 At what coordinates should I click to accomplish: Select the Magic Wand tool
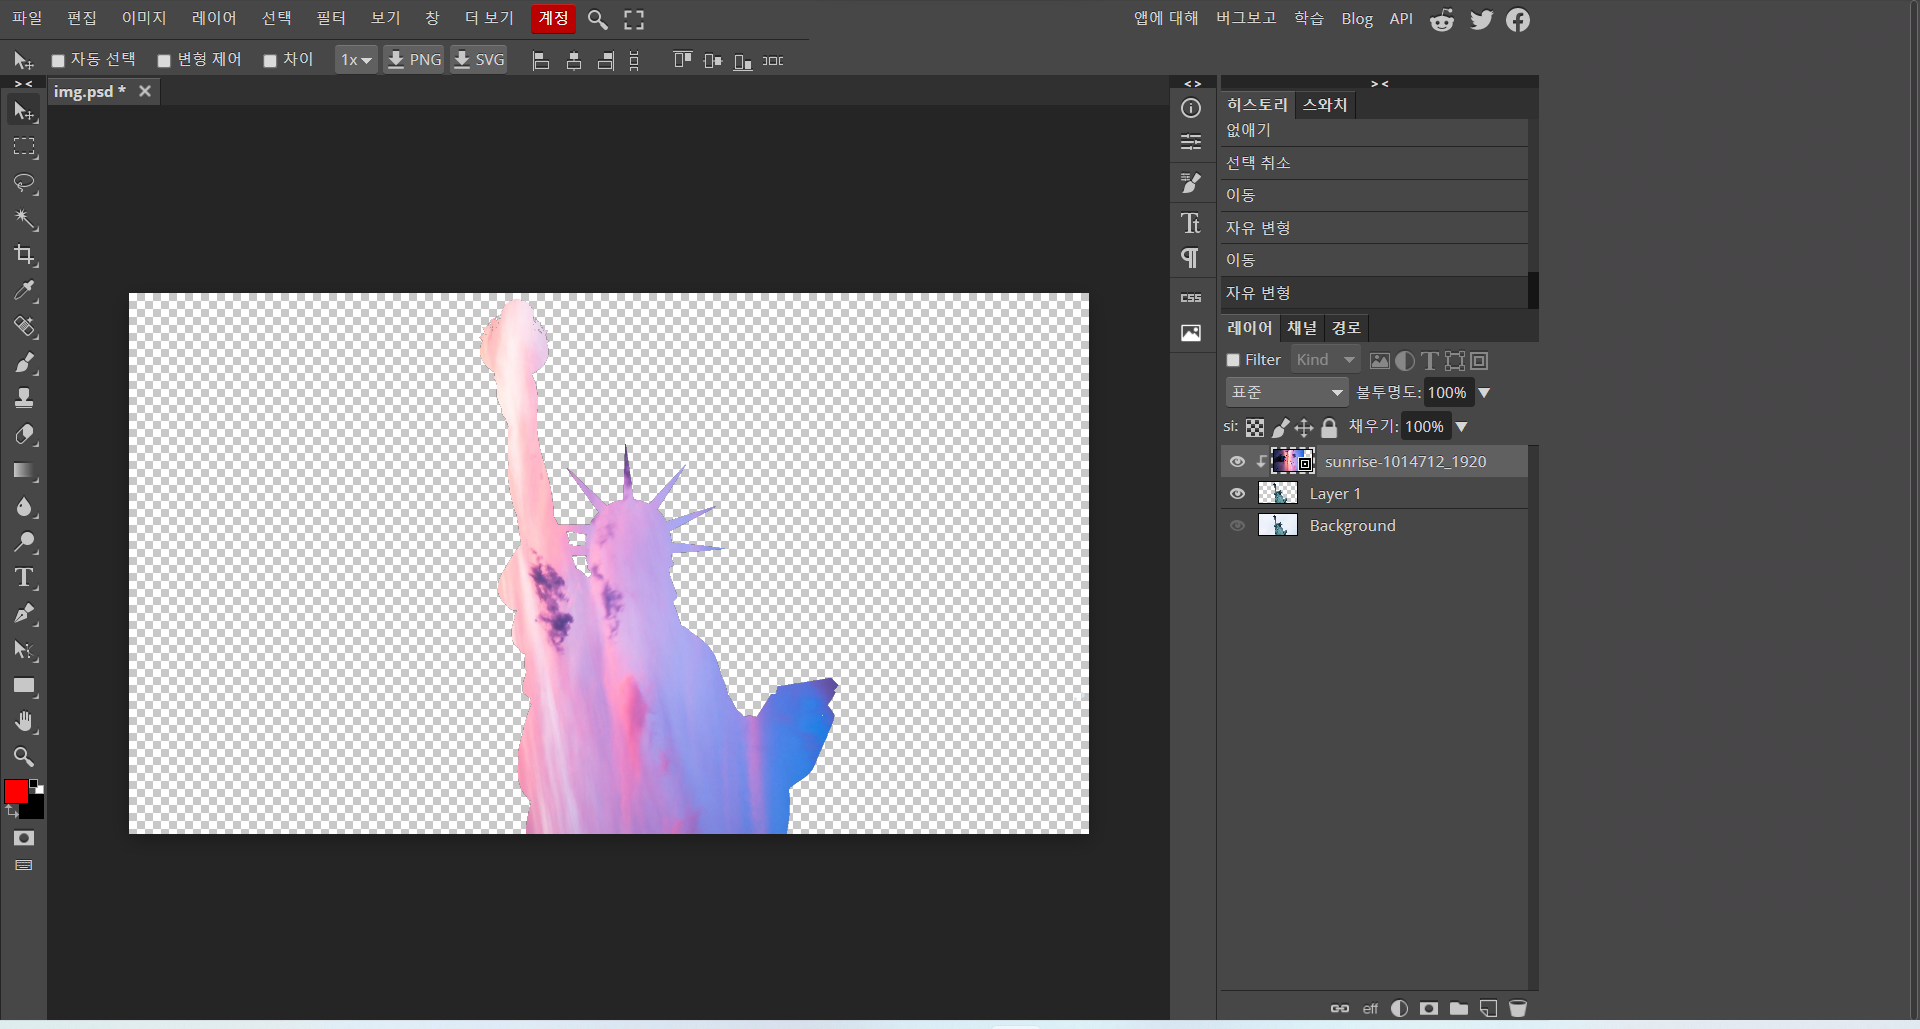(x=25, y=219)
